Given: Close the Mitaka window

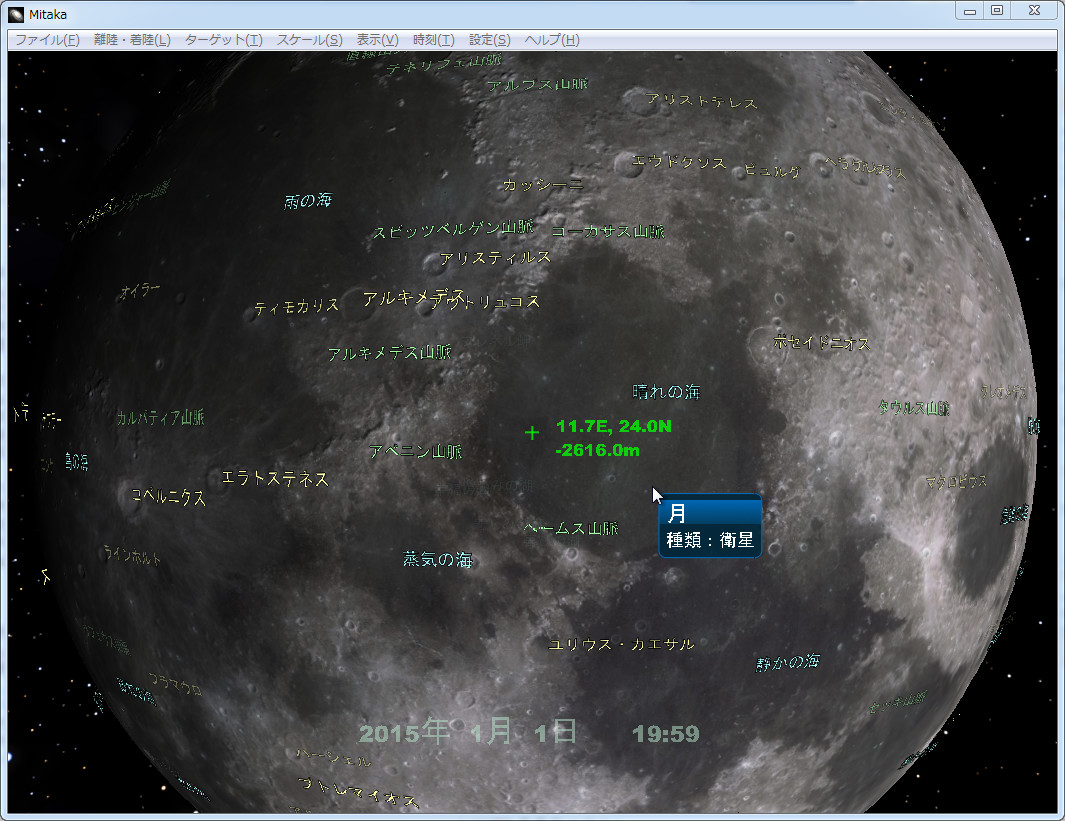Looking at the screenshot, I should pos(1034,11).
